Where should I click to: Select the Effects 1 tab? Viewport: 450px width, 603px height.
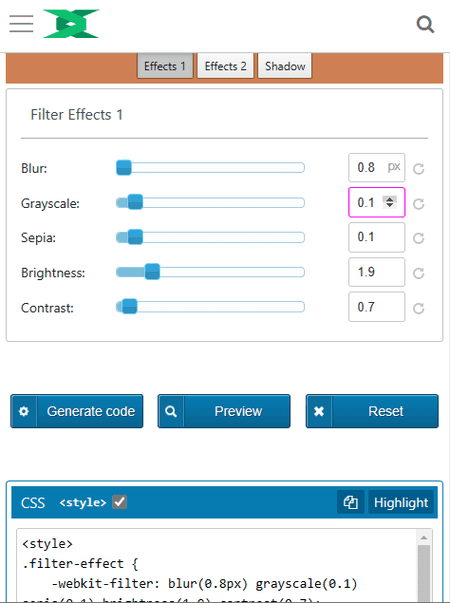coord(165,66)
